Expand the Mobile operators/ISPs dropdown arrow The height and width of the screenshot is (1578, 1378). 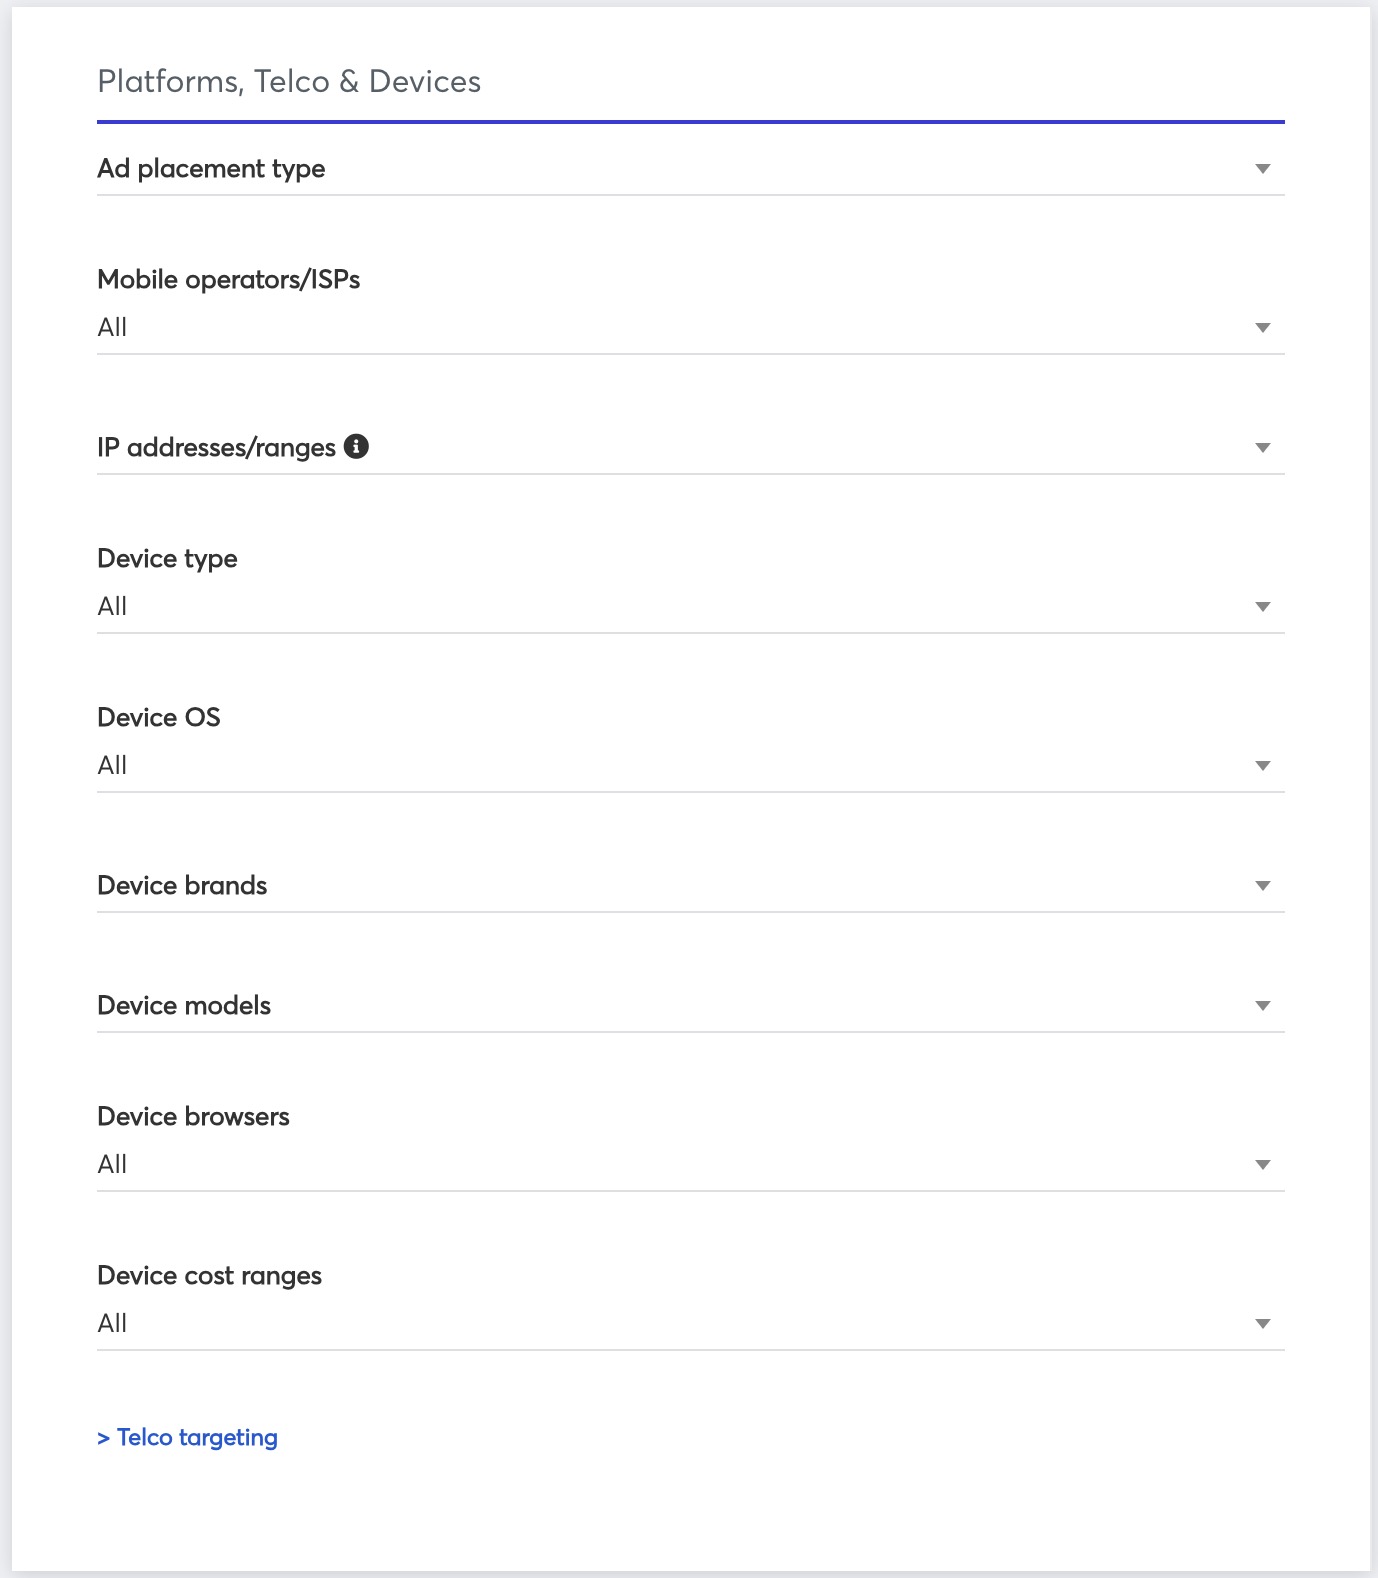(1262, 328)
